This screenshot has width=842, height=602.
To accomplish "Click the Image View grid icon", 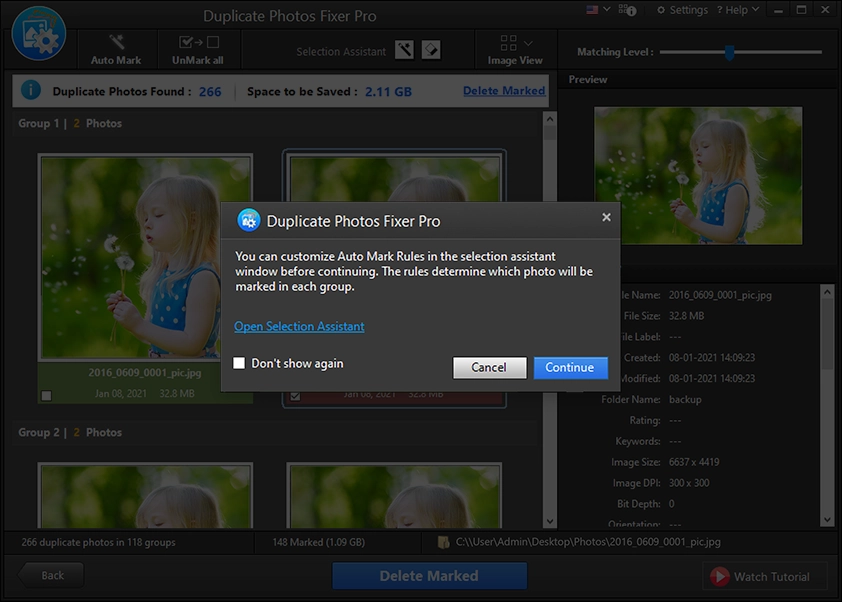I will pyautogui.click(x=508, y=42).
